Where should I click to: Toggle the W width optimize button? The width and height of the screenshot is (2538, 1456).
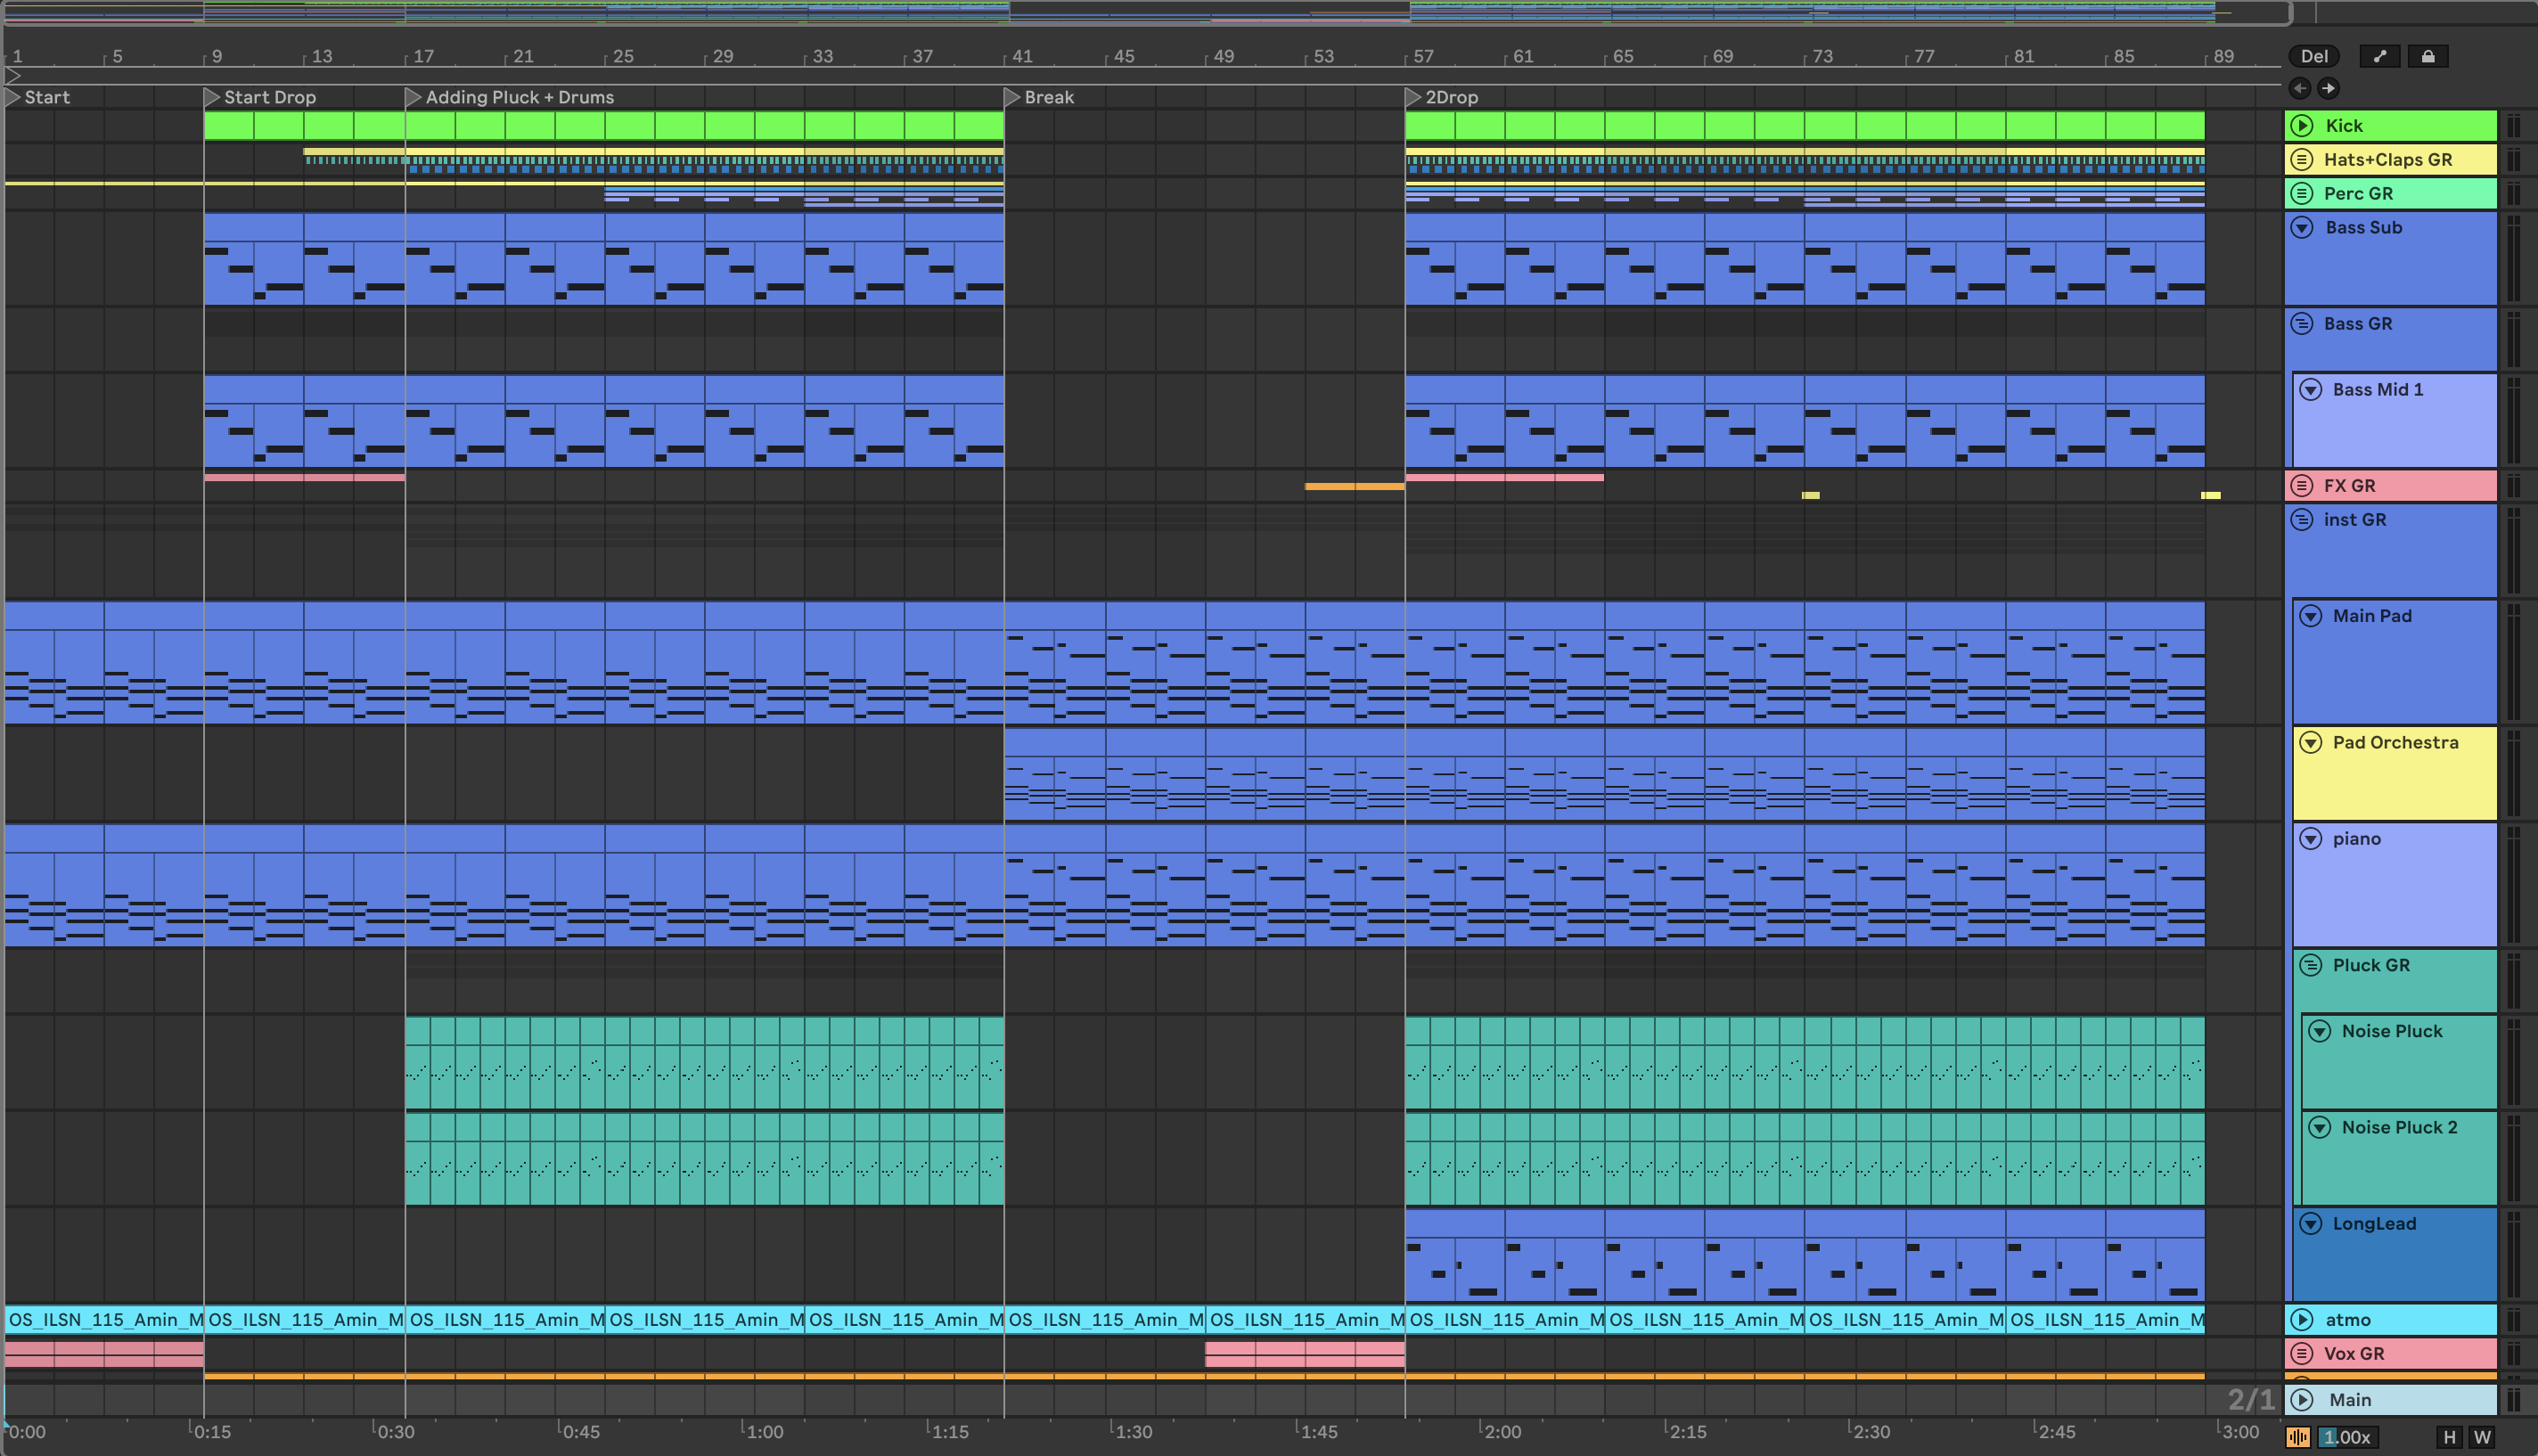point(2482,1437)
